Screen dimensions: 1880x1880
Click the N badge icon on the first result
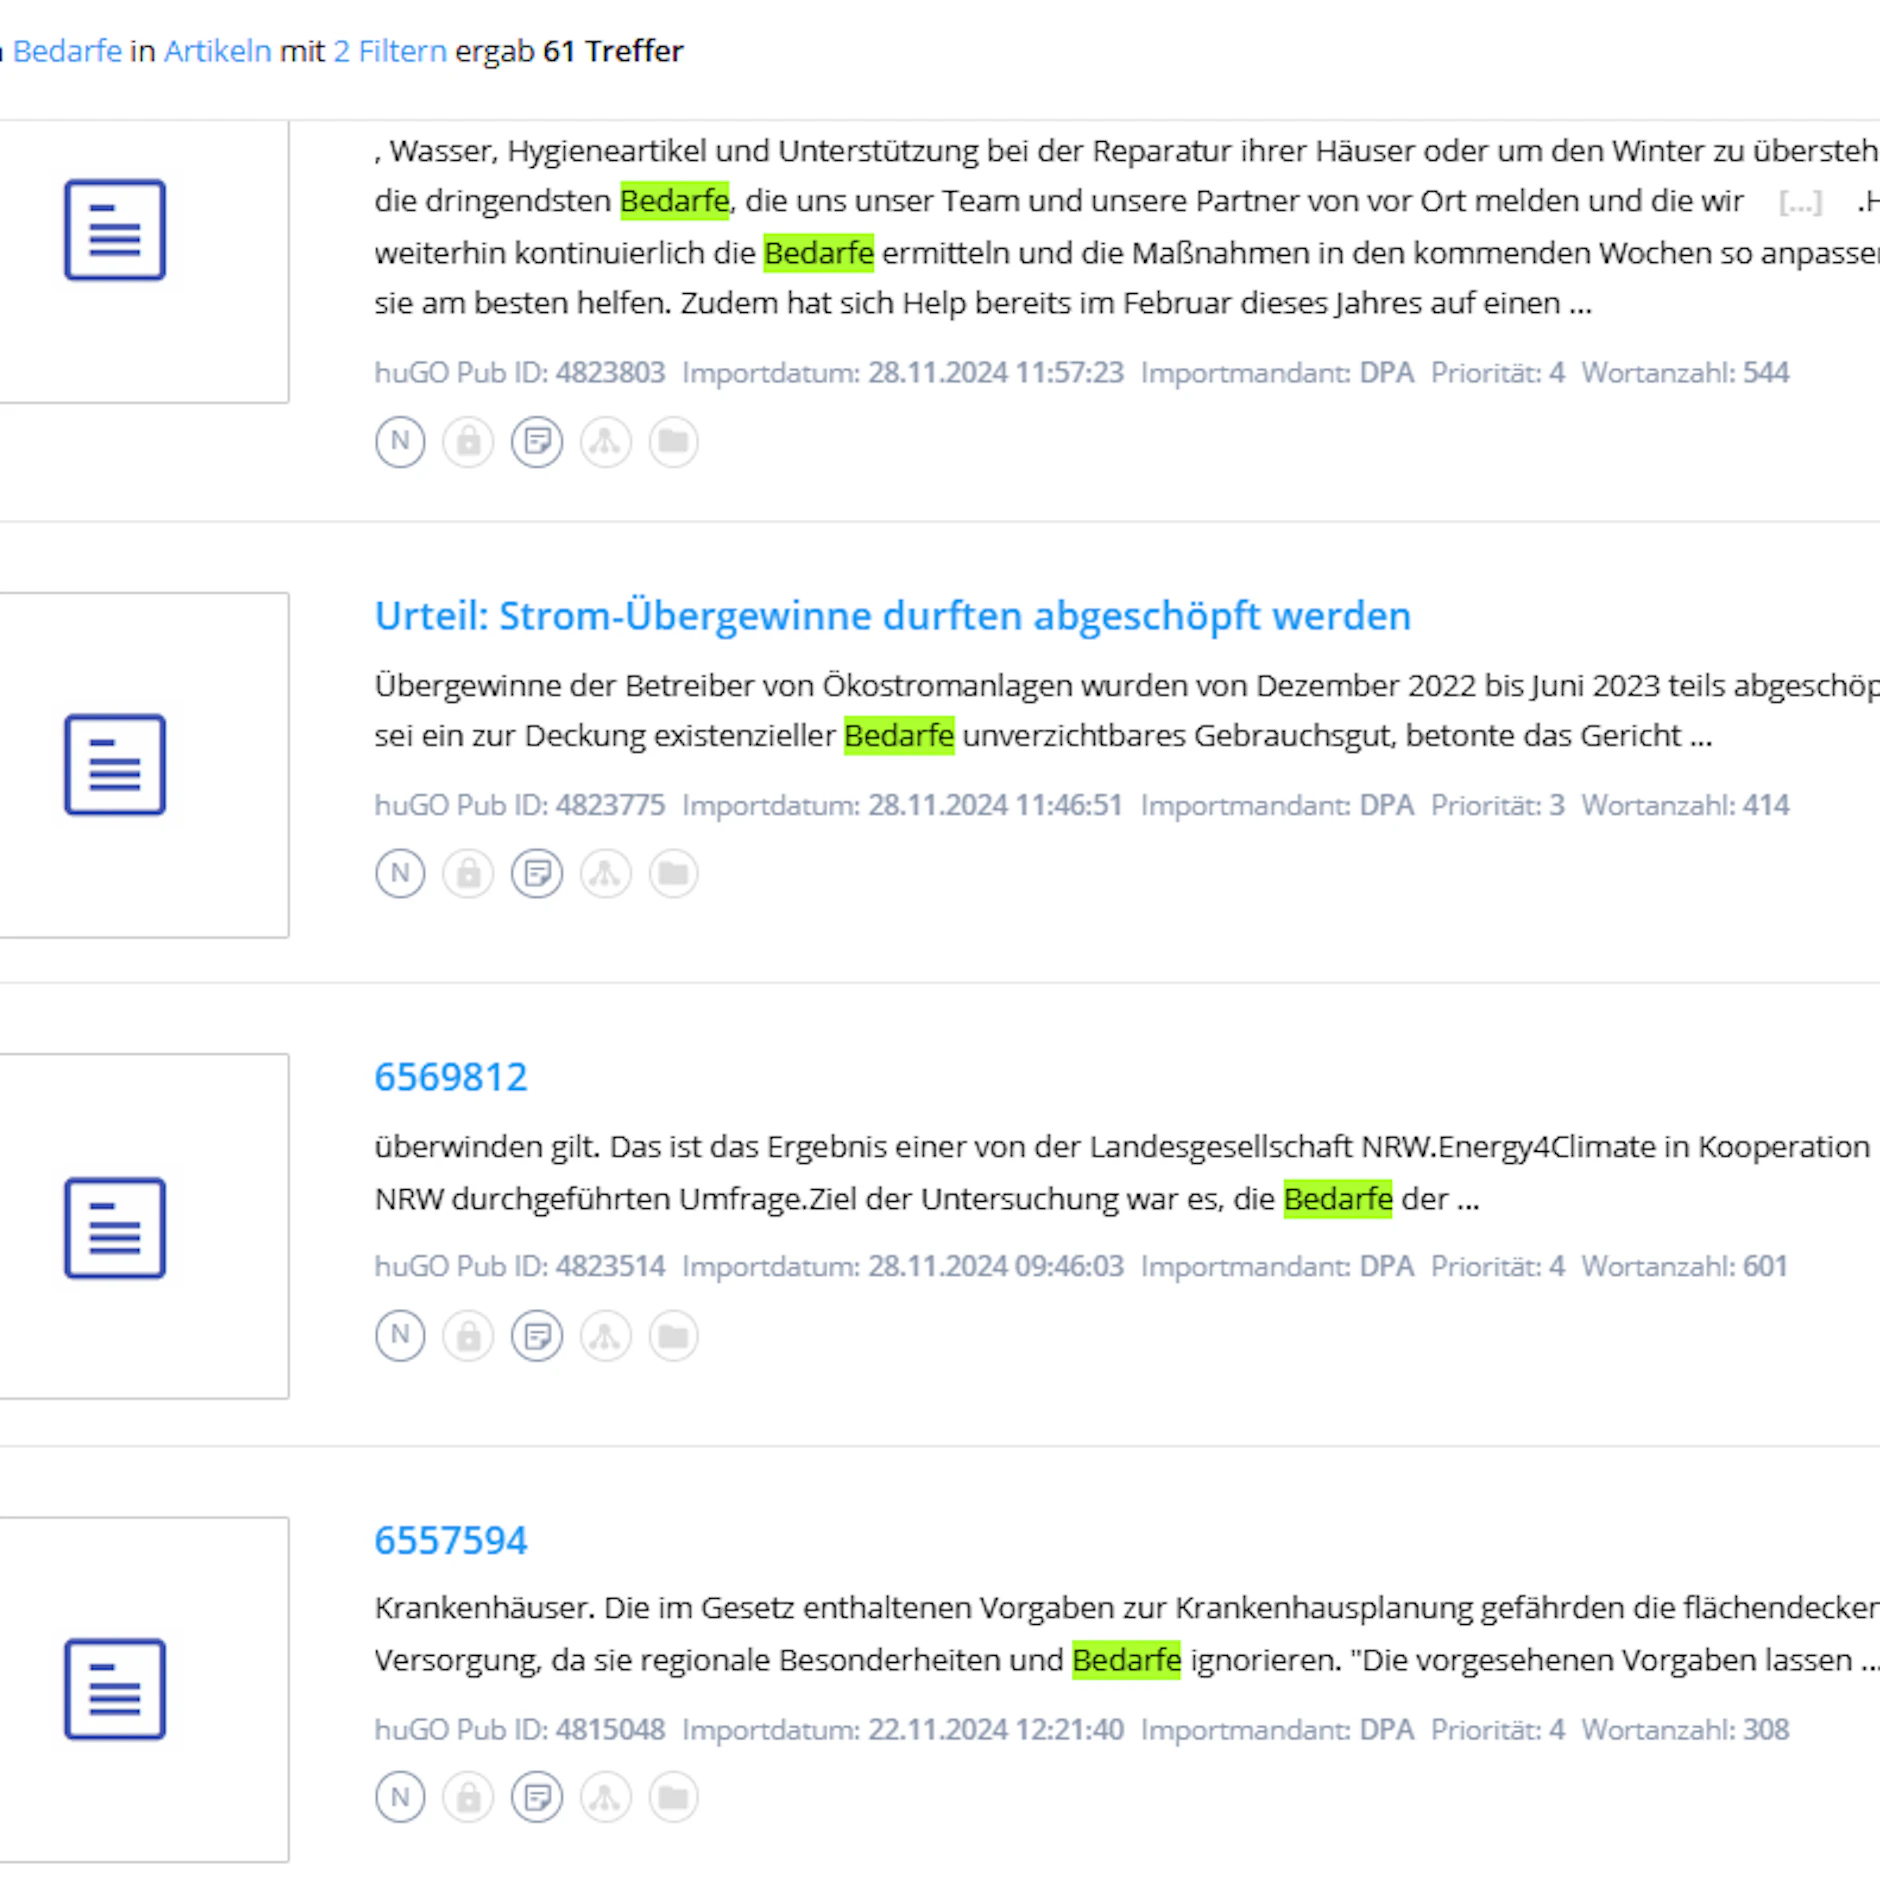click(399, 441)
